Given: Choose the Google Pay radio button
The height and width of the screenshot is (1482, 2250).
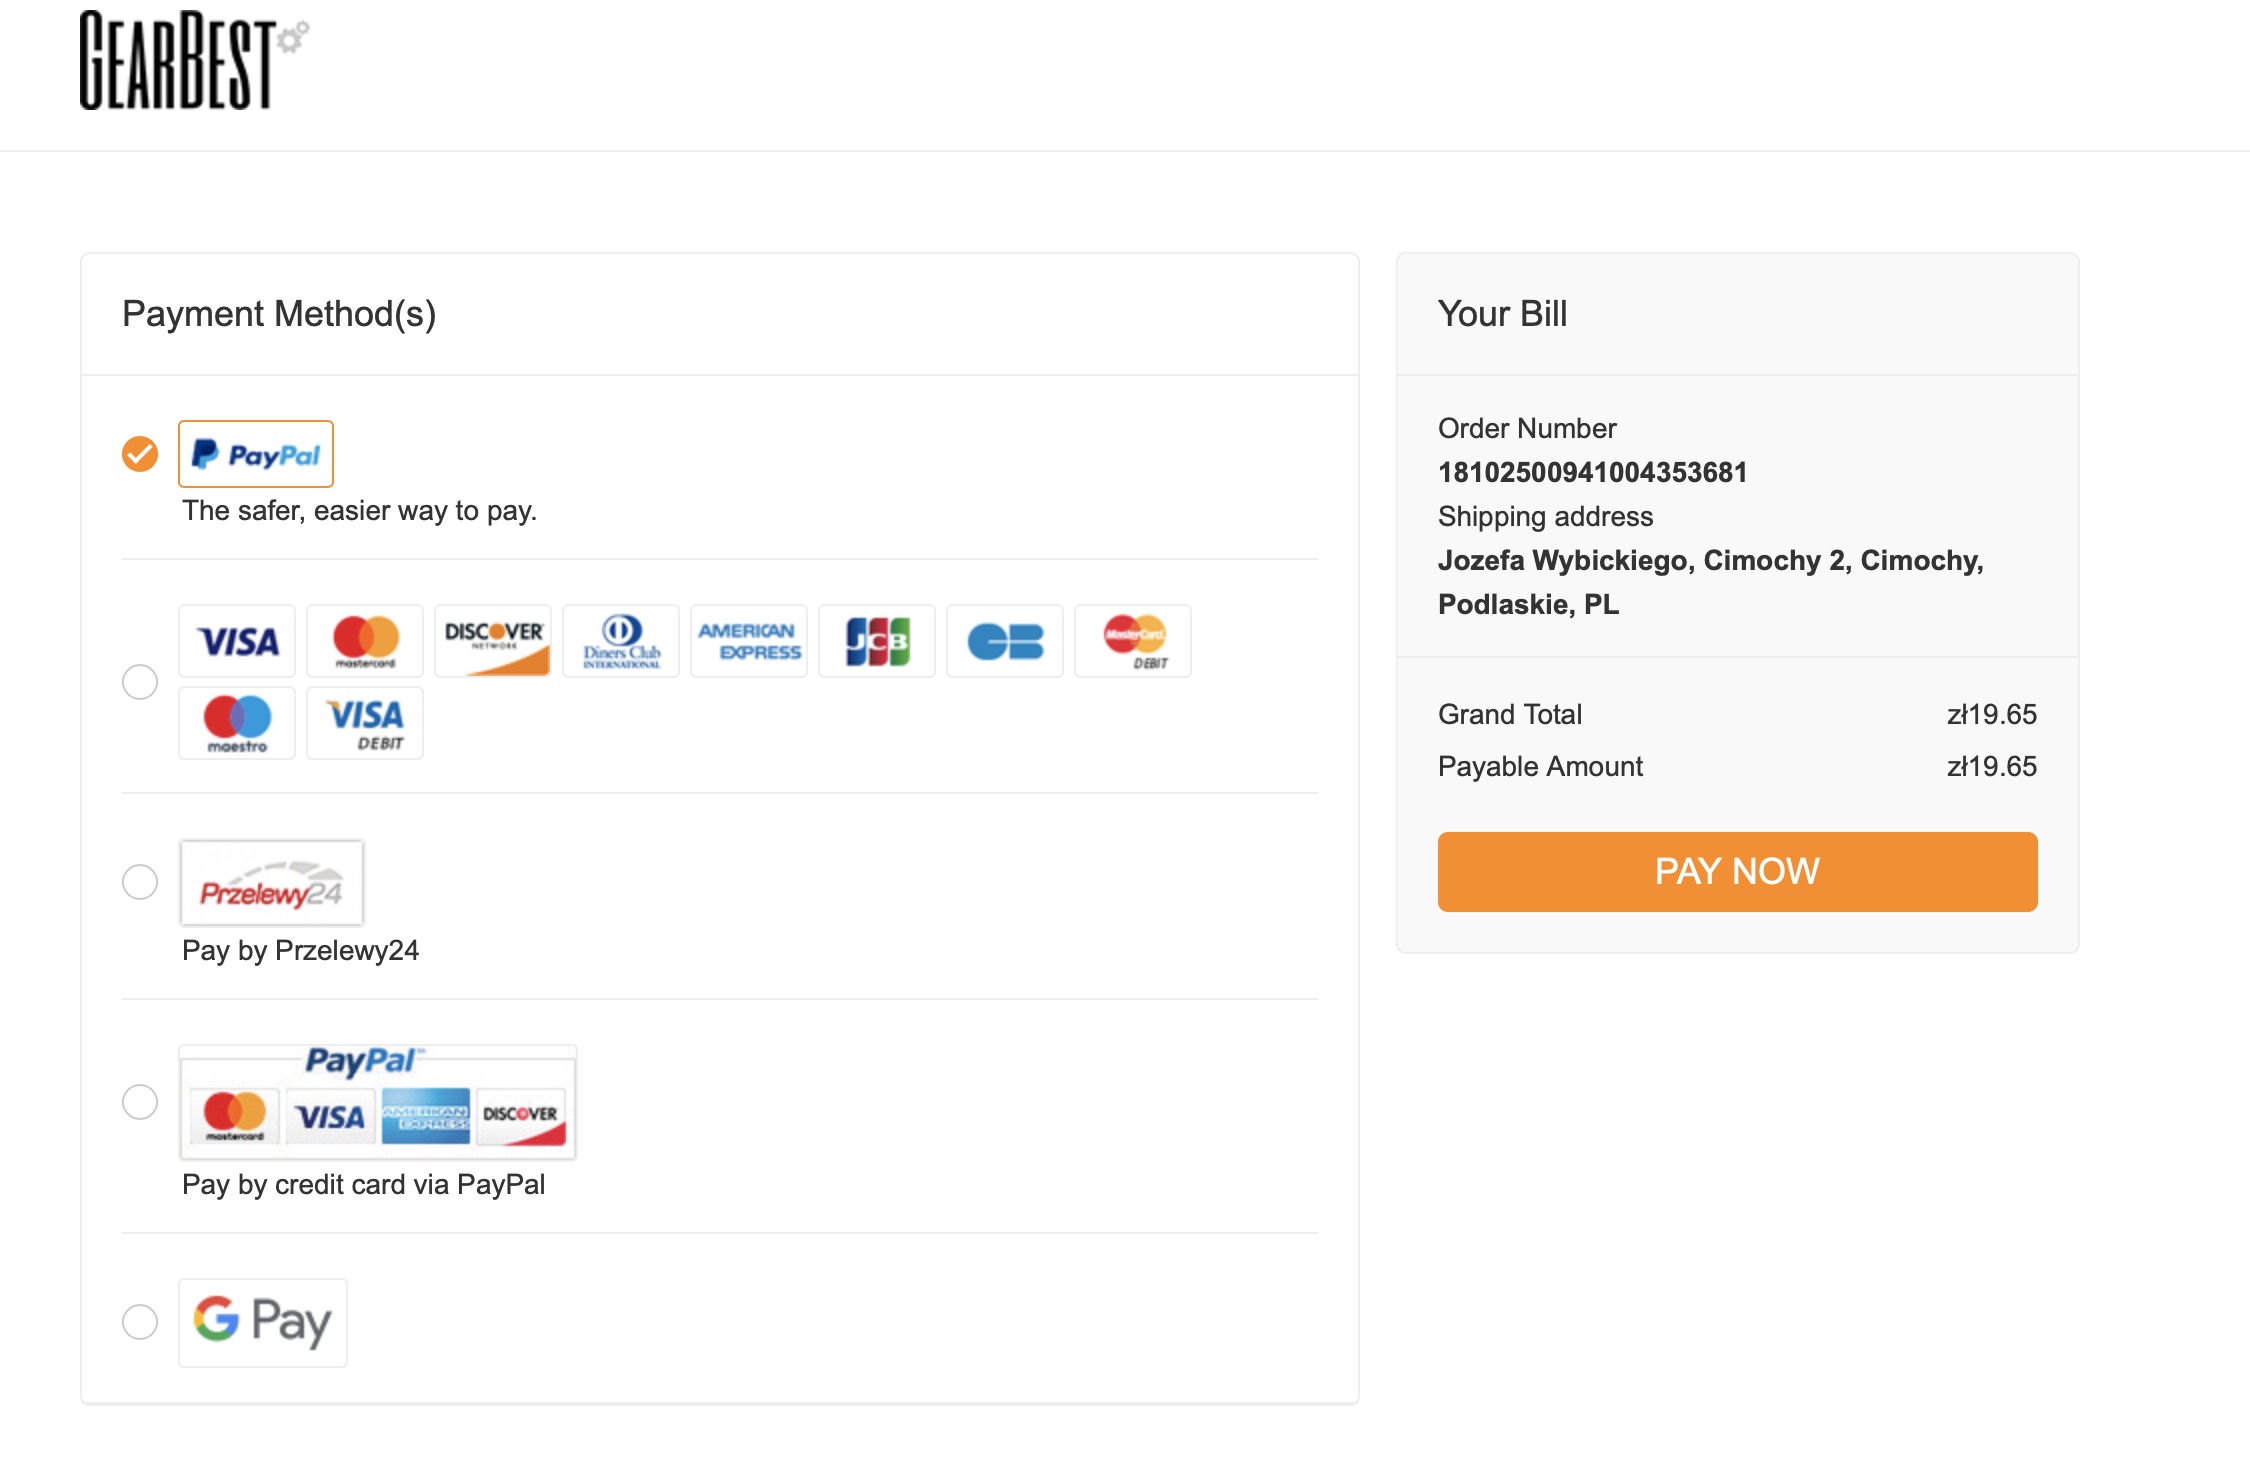Looking at the screenshot, I should [x=140, y=1322].
